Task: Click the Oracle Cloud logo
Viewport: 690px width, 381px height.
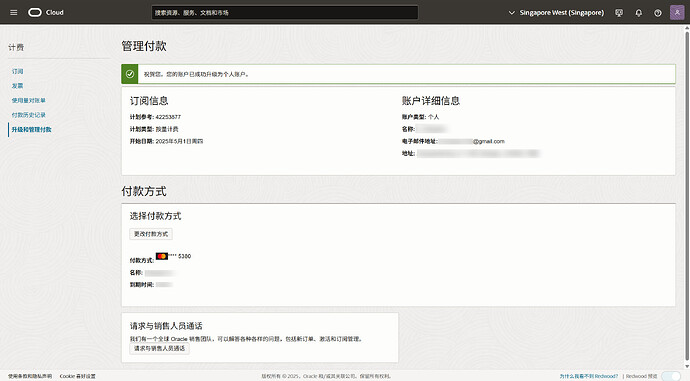Action: (46, 12)
